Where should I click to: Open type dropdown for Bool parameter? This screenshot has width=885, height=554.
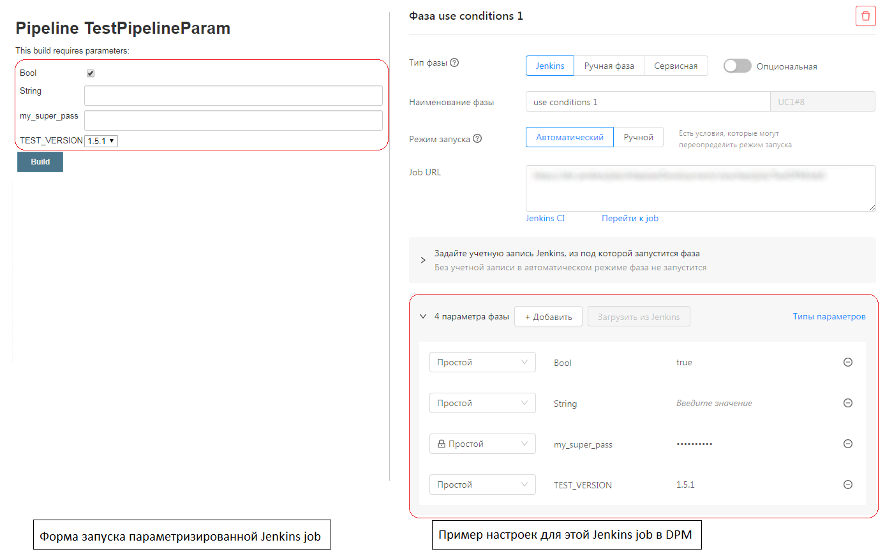coord(482,362)
